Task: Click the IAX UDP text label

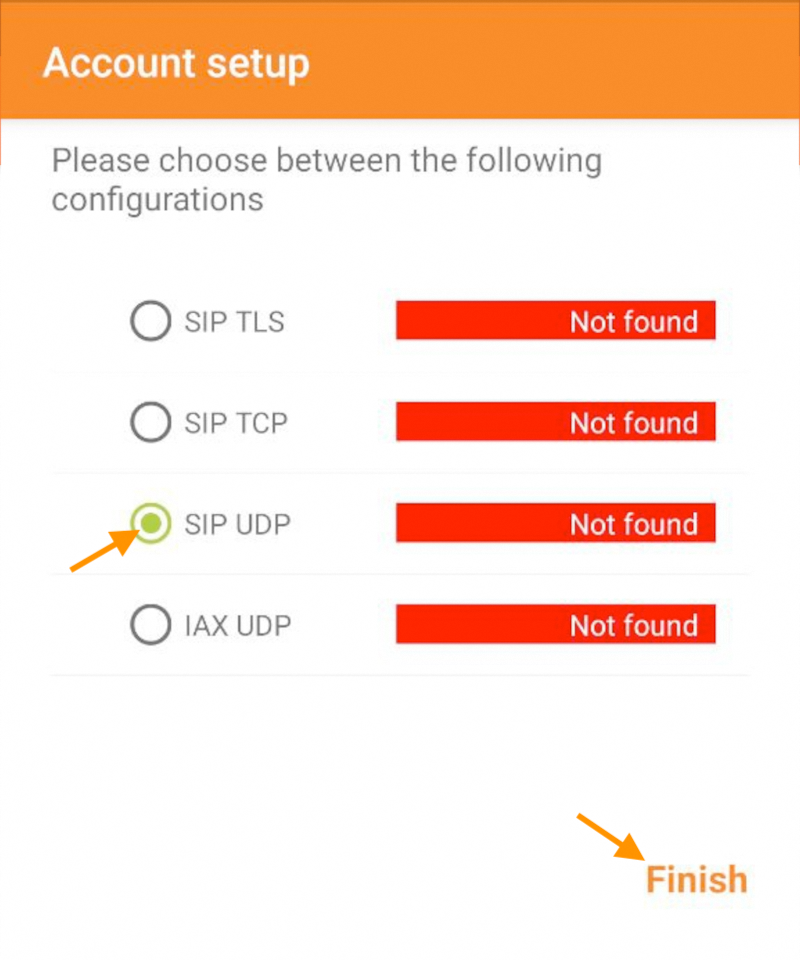Action: point(237,626)
